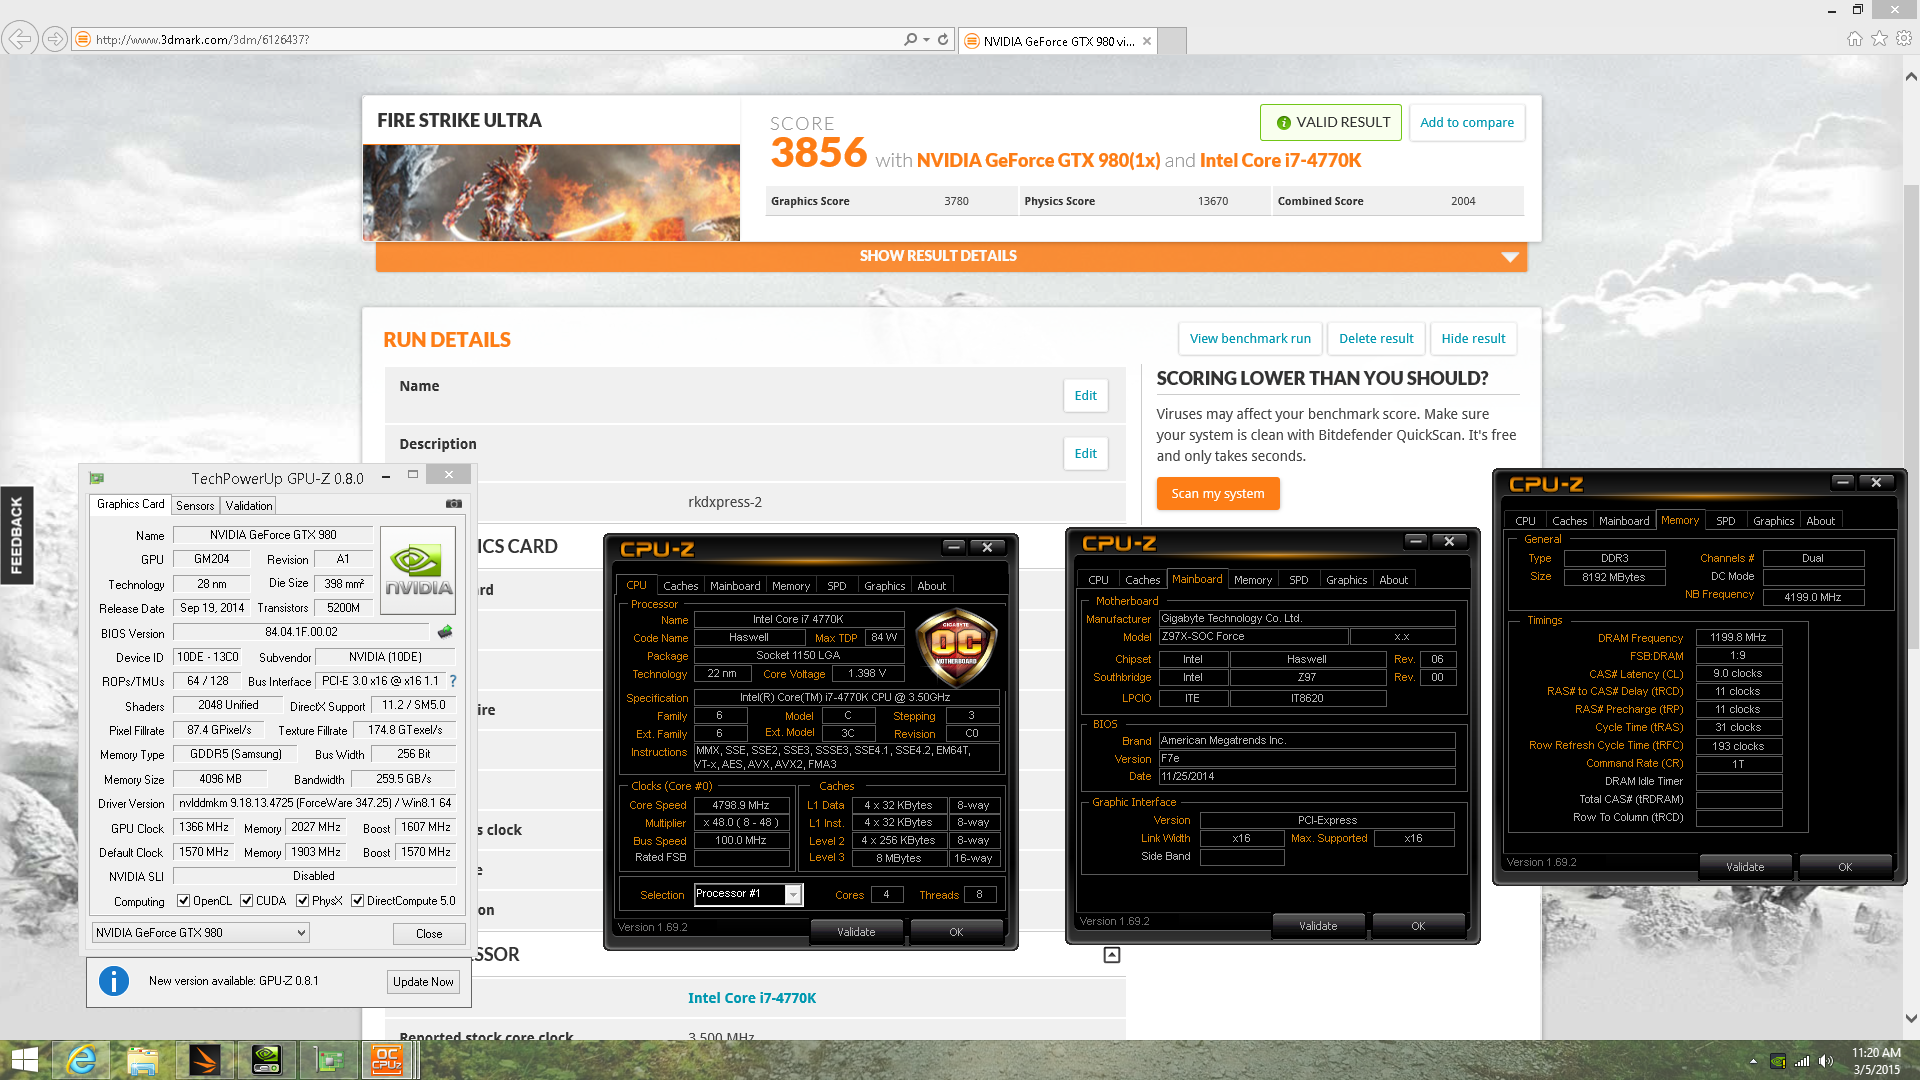Toggle the DirectCompute 5.0 checkbox
The width and height of the screenshot is (1920, 1080).
(357, 901)
